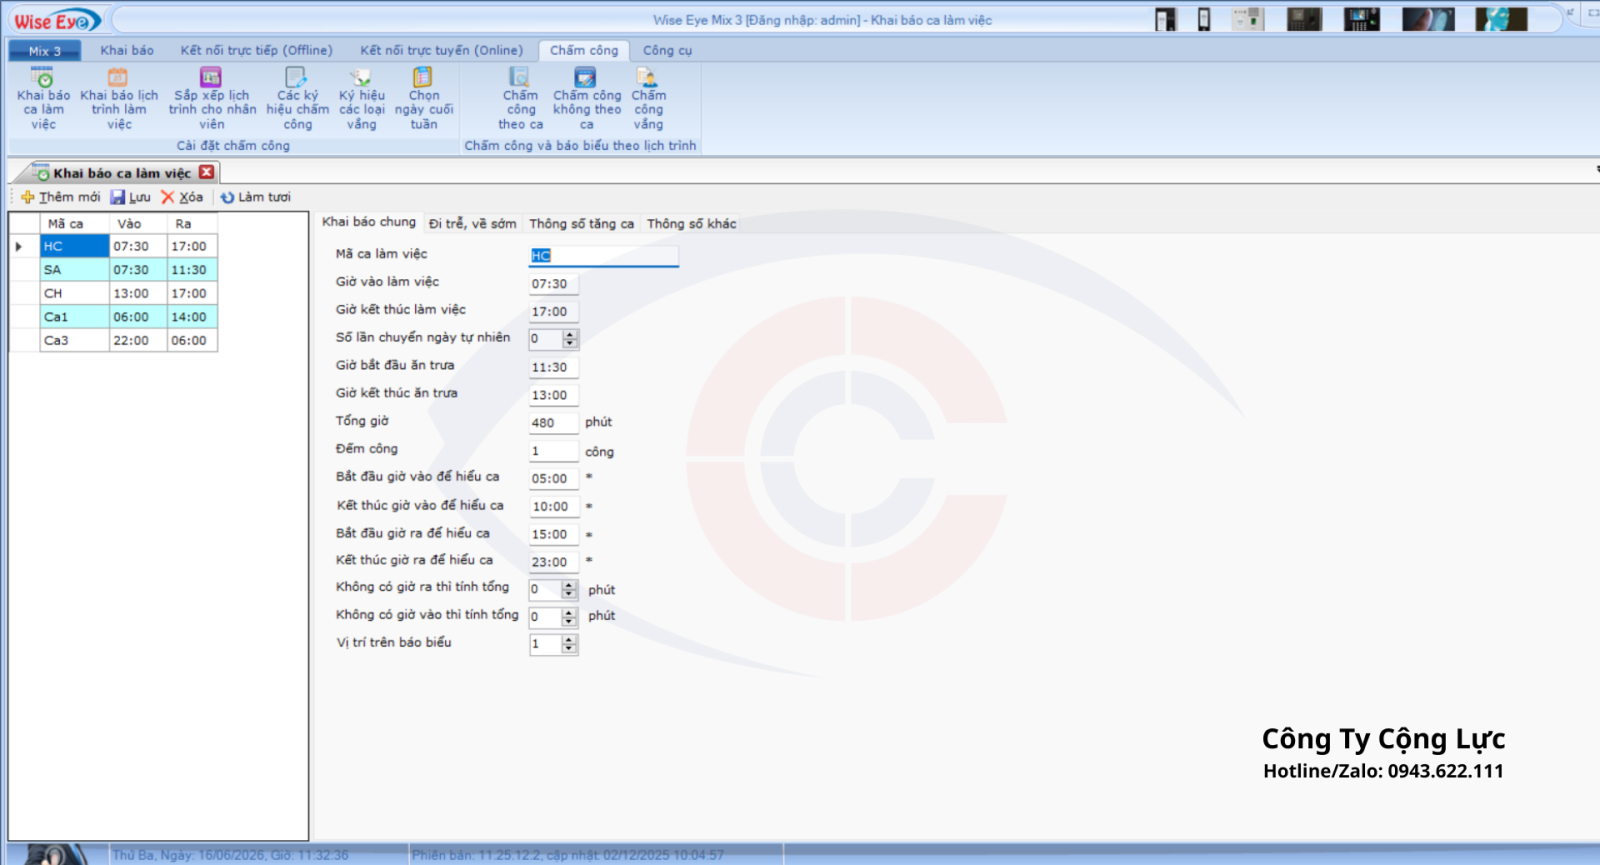The width and height of the screenshot is (1600, 865).
Task: Click the Thêm mới button
Action: [61, 197]
